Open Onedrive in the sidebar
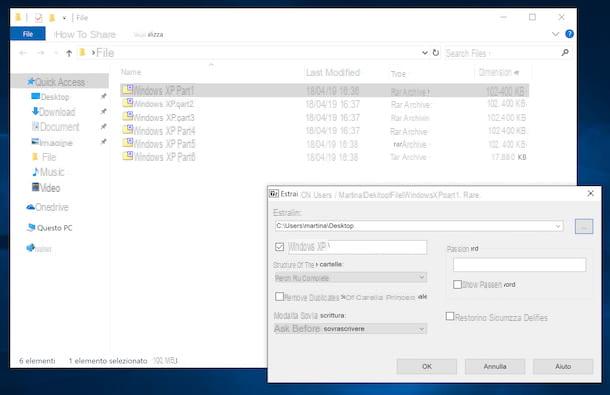The image size is (610, 395). (47, 207)
